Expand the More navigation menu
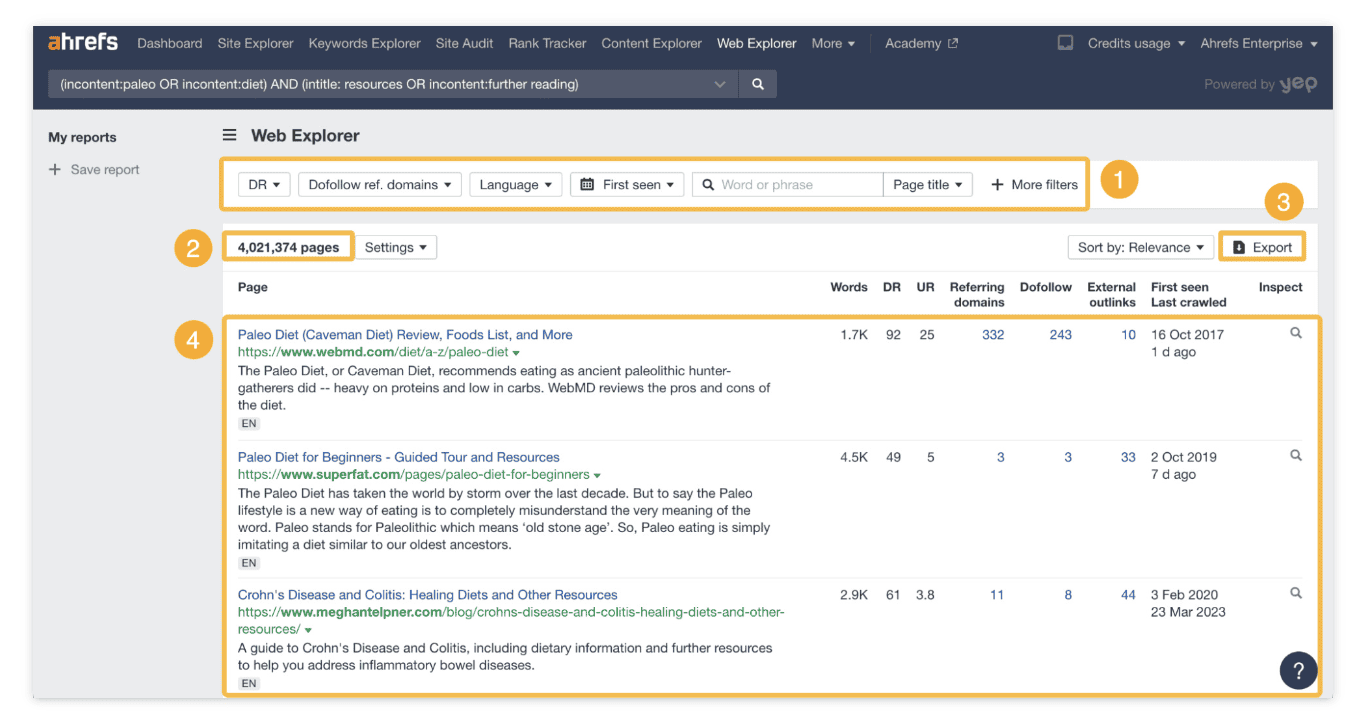Screen dimensions: 1358x724 click(833, 43)
